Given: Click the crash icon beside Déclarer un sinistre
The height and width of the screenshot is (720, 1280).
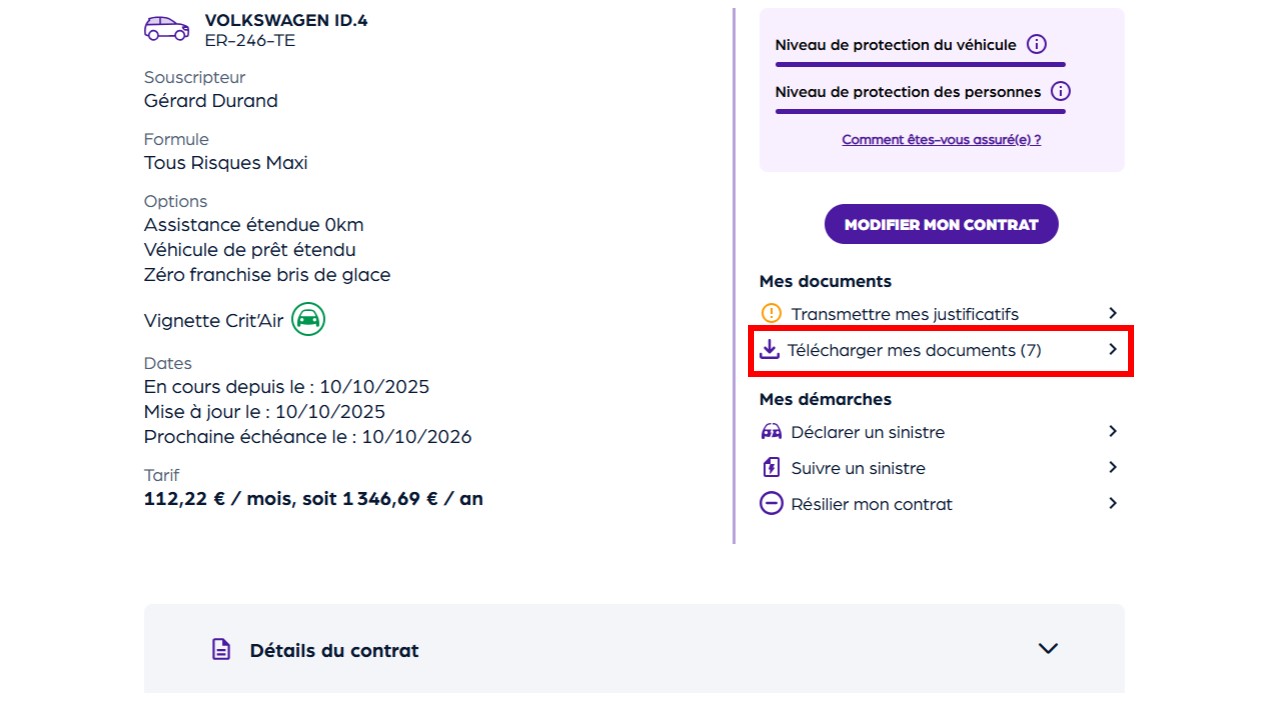Looking at the screenshot, I should coord(771,432).
